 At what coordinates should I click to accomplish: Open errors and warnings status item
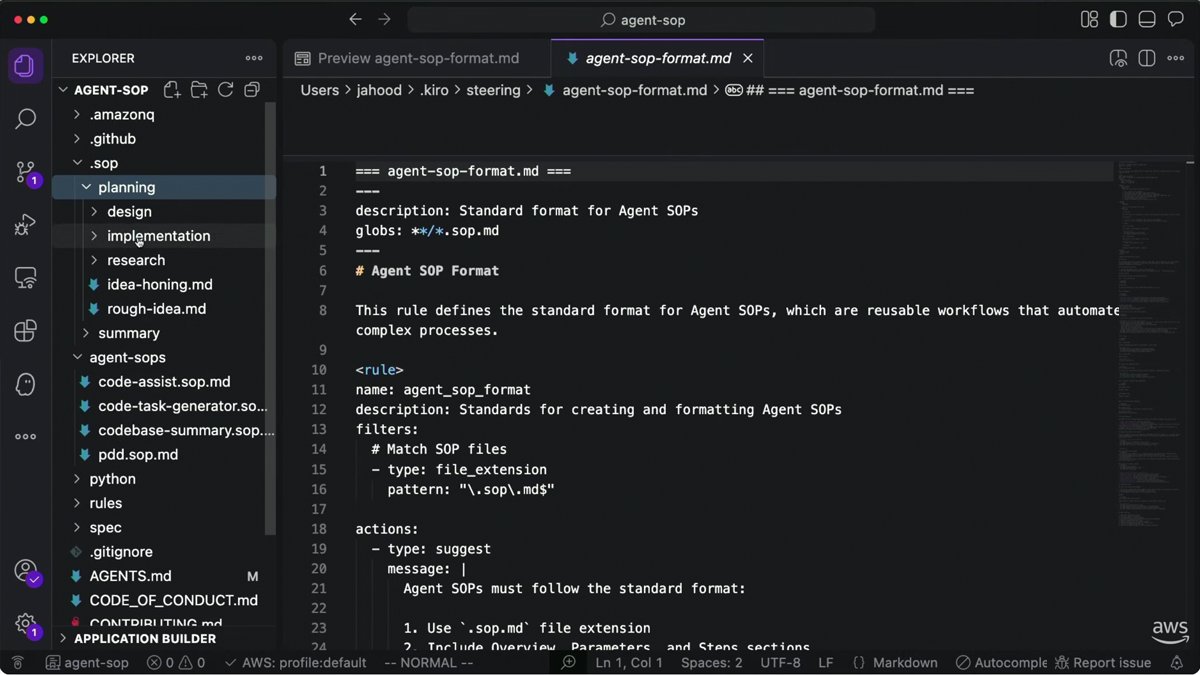click(176, 662)
